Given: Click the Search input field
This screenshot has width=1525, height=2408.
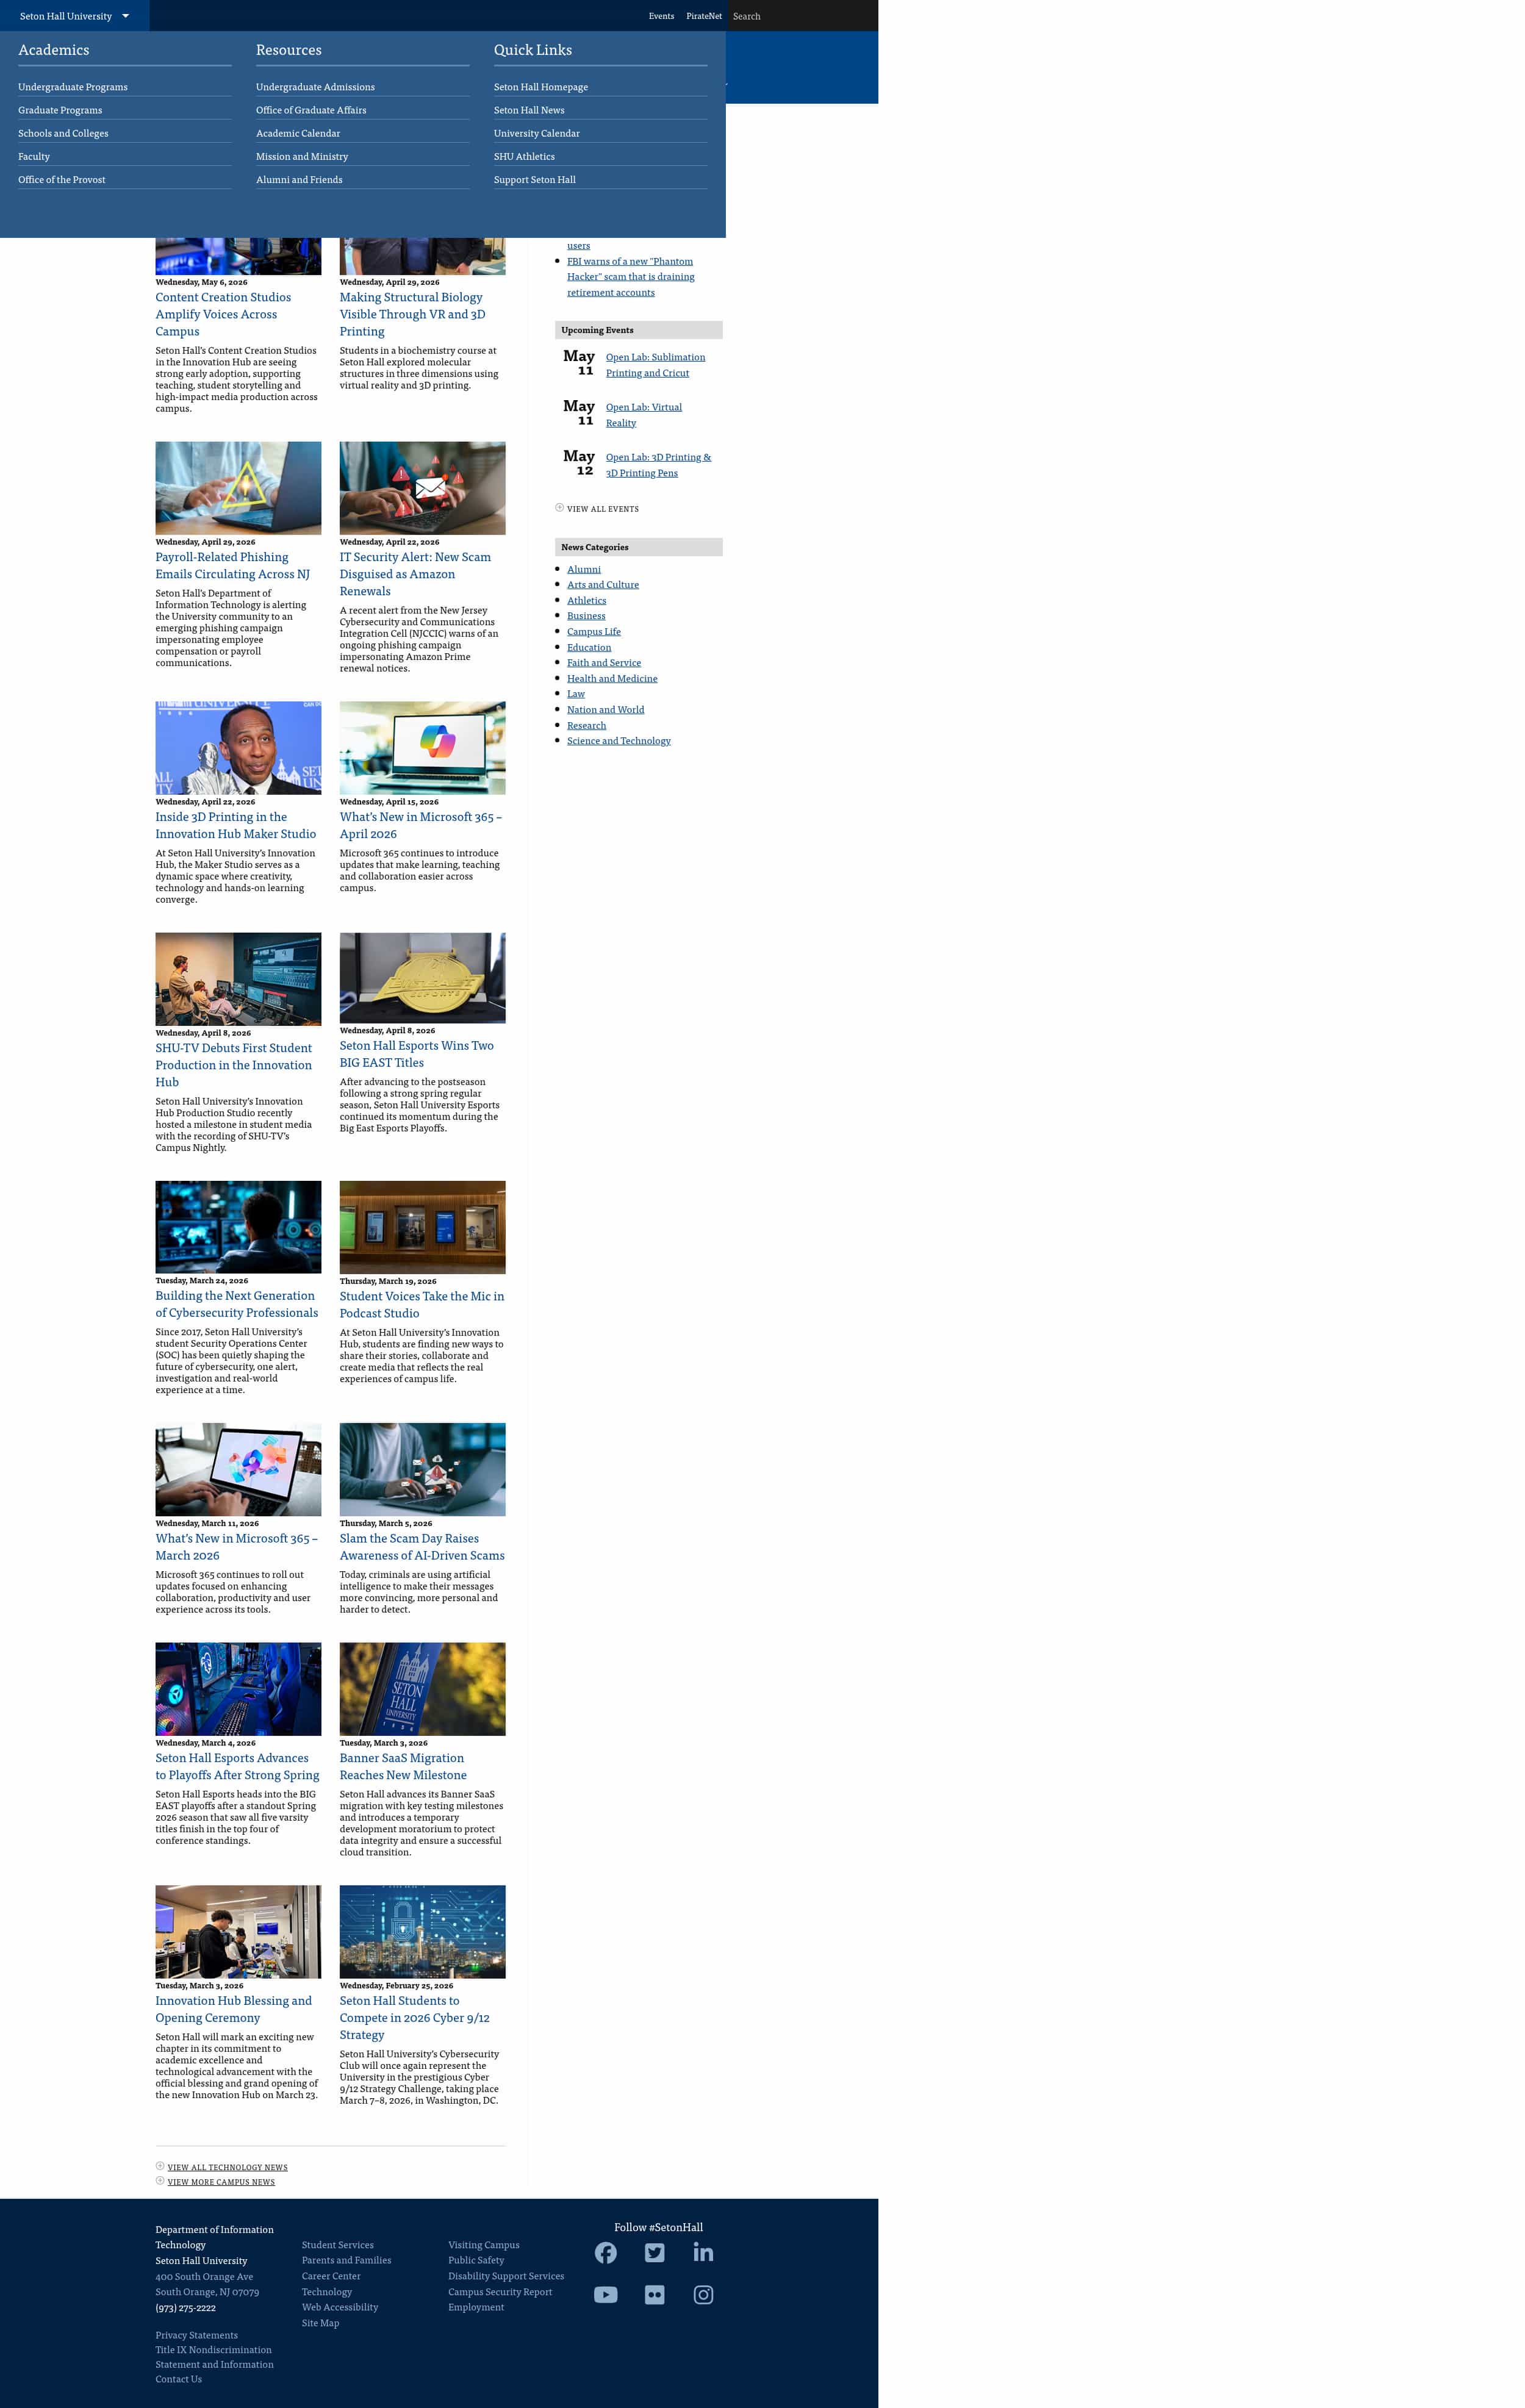Looking at the screenshot, I should click(x=802, y=16).
